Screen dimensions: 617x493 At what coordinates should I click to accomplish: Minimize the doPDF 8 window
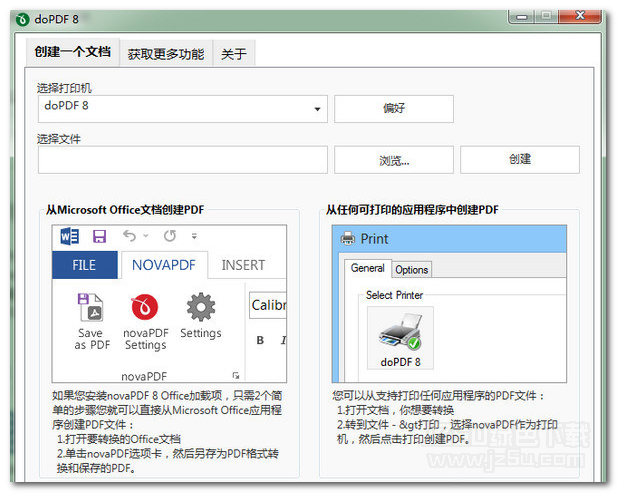tap(521, 16)
